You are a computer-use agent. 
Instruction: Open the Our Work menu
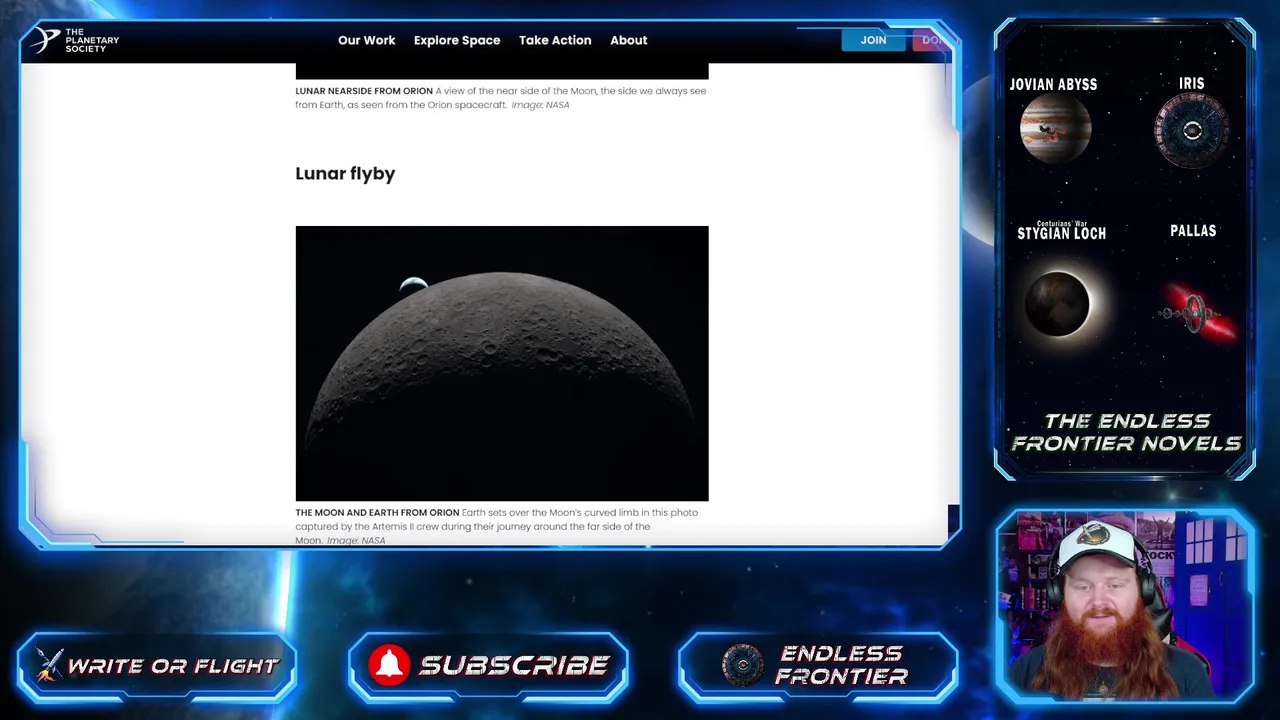pos(366,40)
